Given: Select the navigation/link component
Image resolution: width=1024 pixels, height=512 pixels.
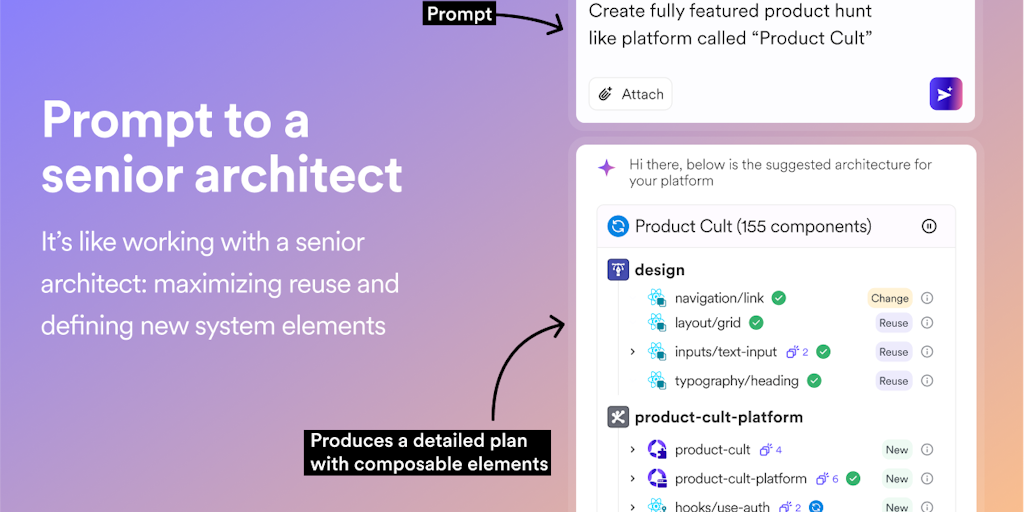Looking at the screenshot, I should point(718,298).
